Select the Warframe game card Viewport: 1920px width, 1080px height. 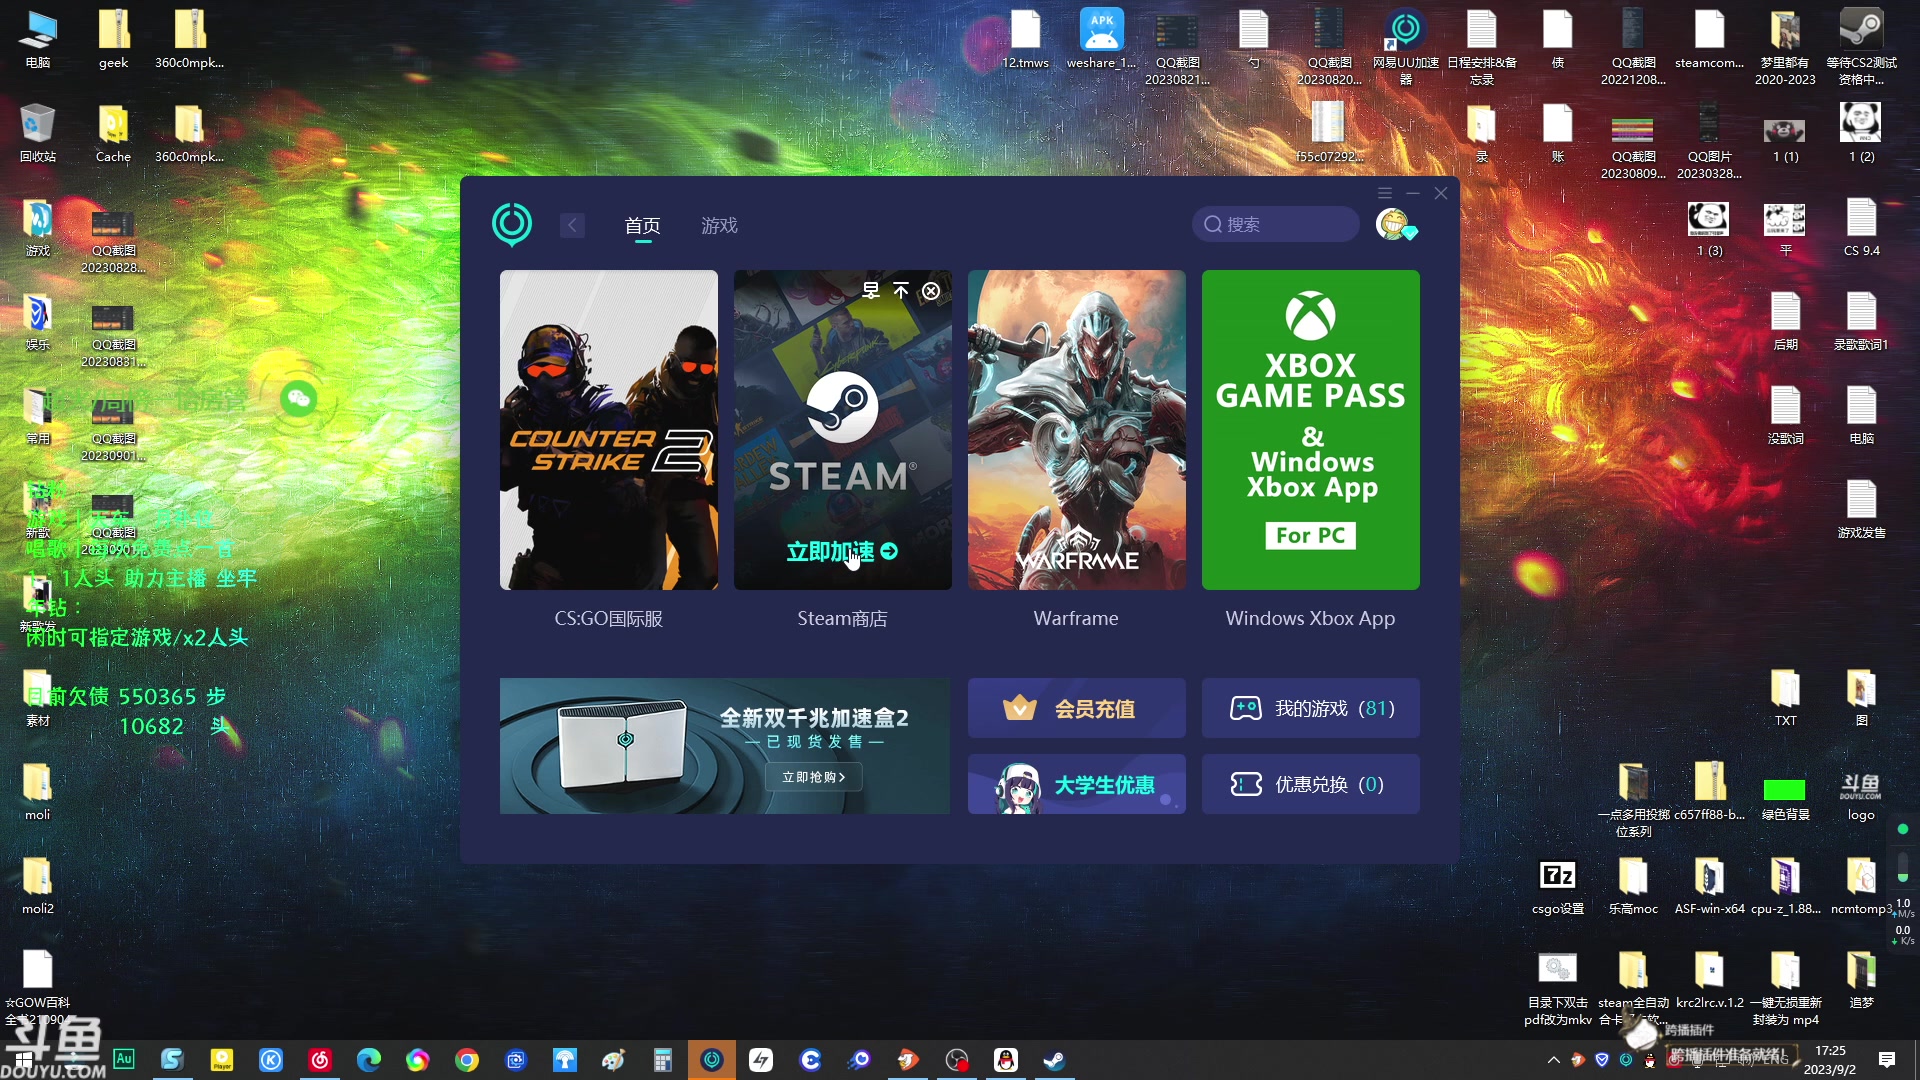(x=1077, y=430)
